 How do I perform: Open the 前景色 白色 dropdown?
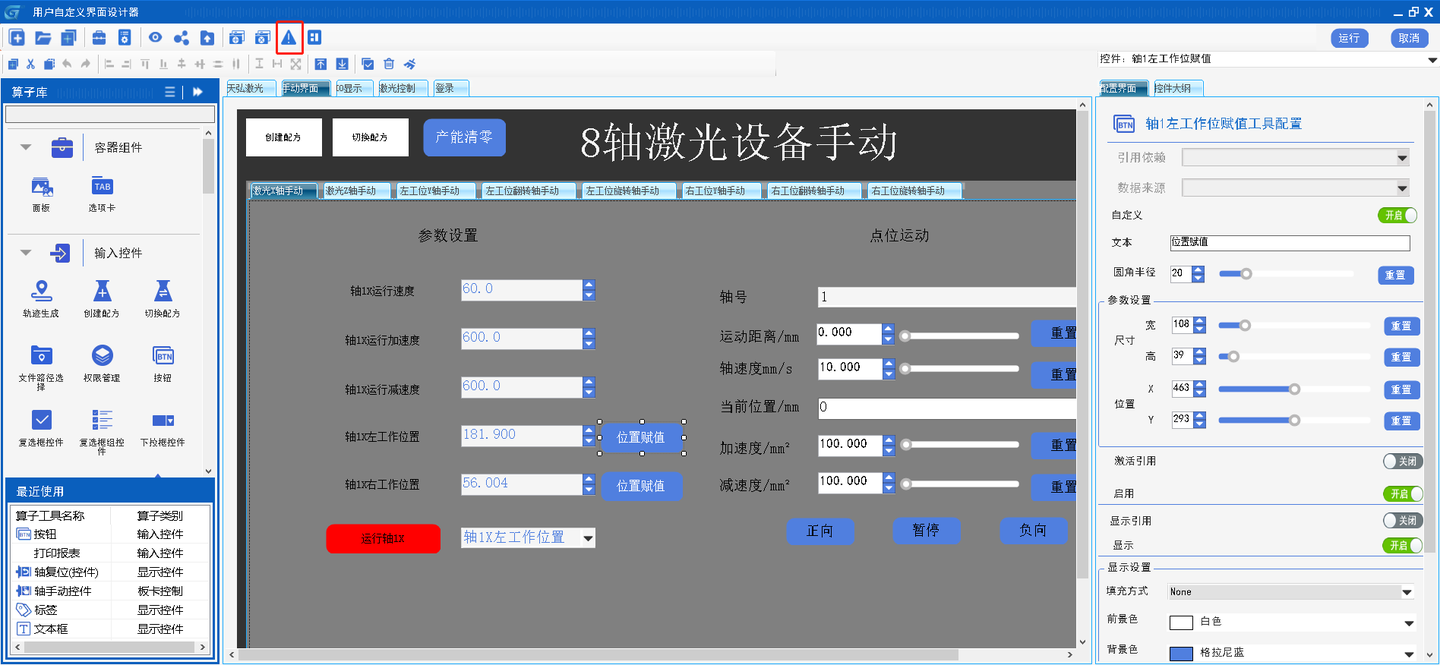[1292, 622]
